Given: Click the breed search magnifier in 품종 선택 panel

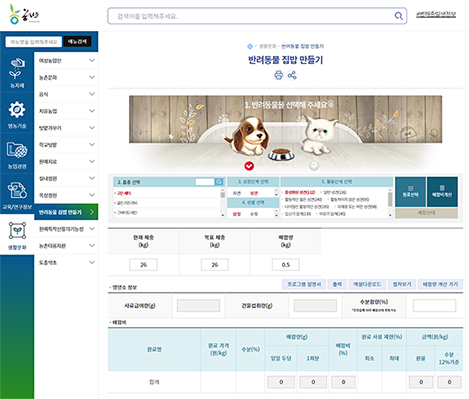Looking at the screenshot, I should coord(219,182).
